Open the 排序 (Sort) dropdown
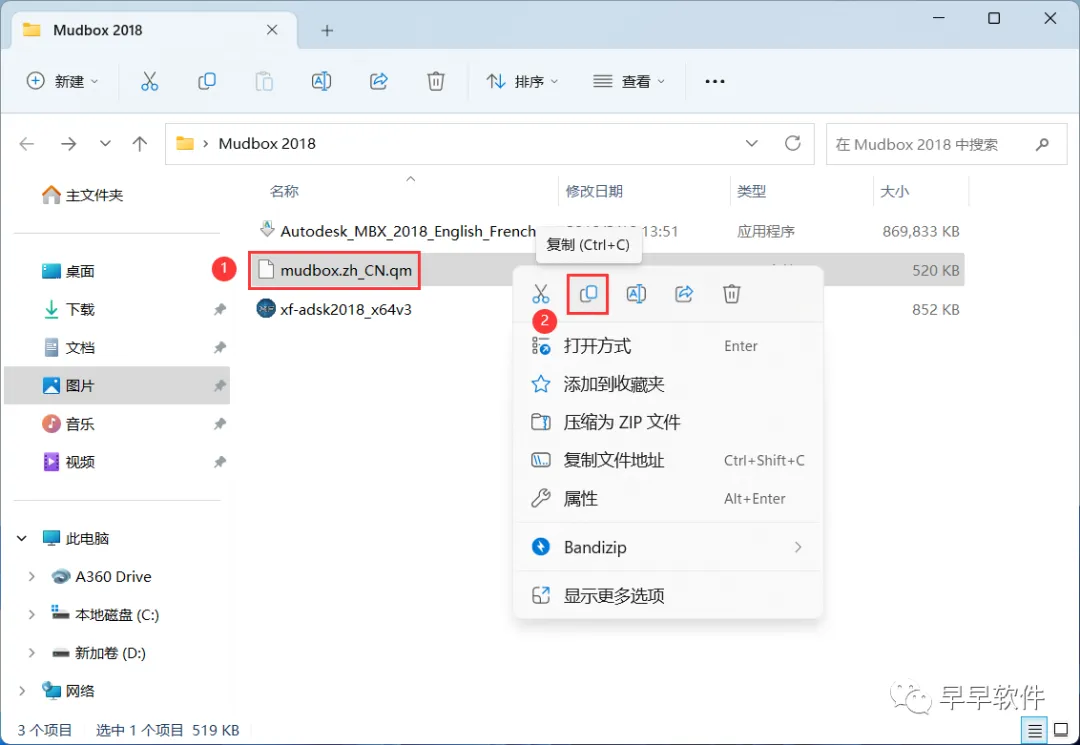The height and width of the screenshot is (745, 1080). [522, 81]
